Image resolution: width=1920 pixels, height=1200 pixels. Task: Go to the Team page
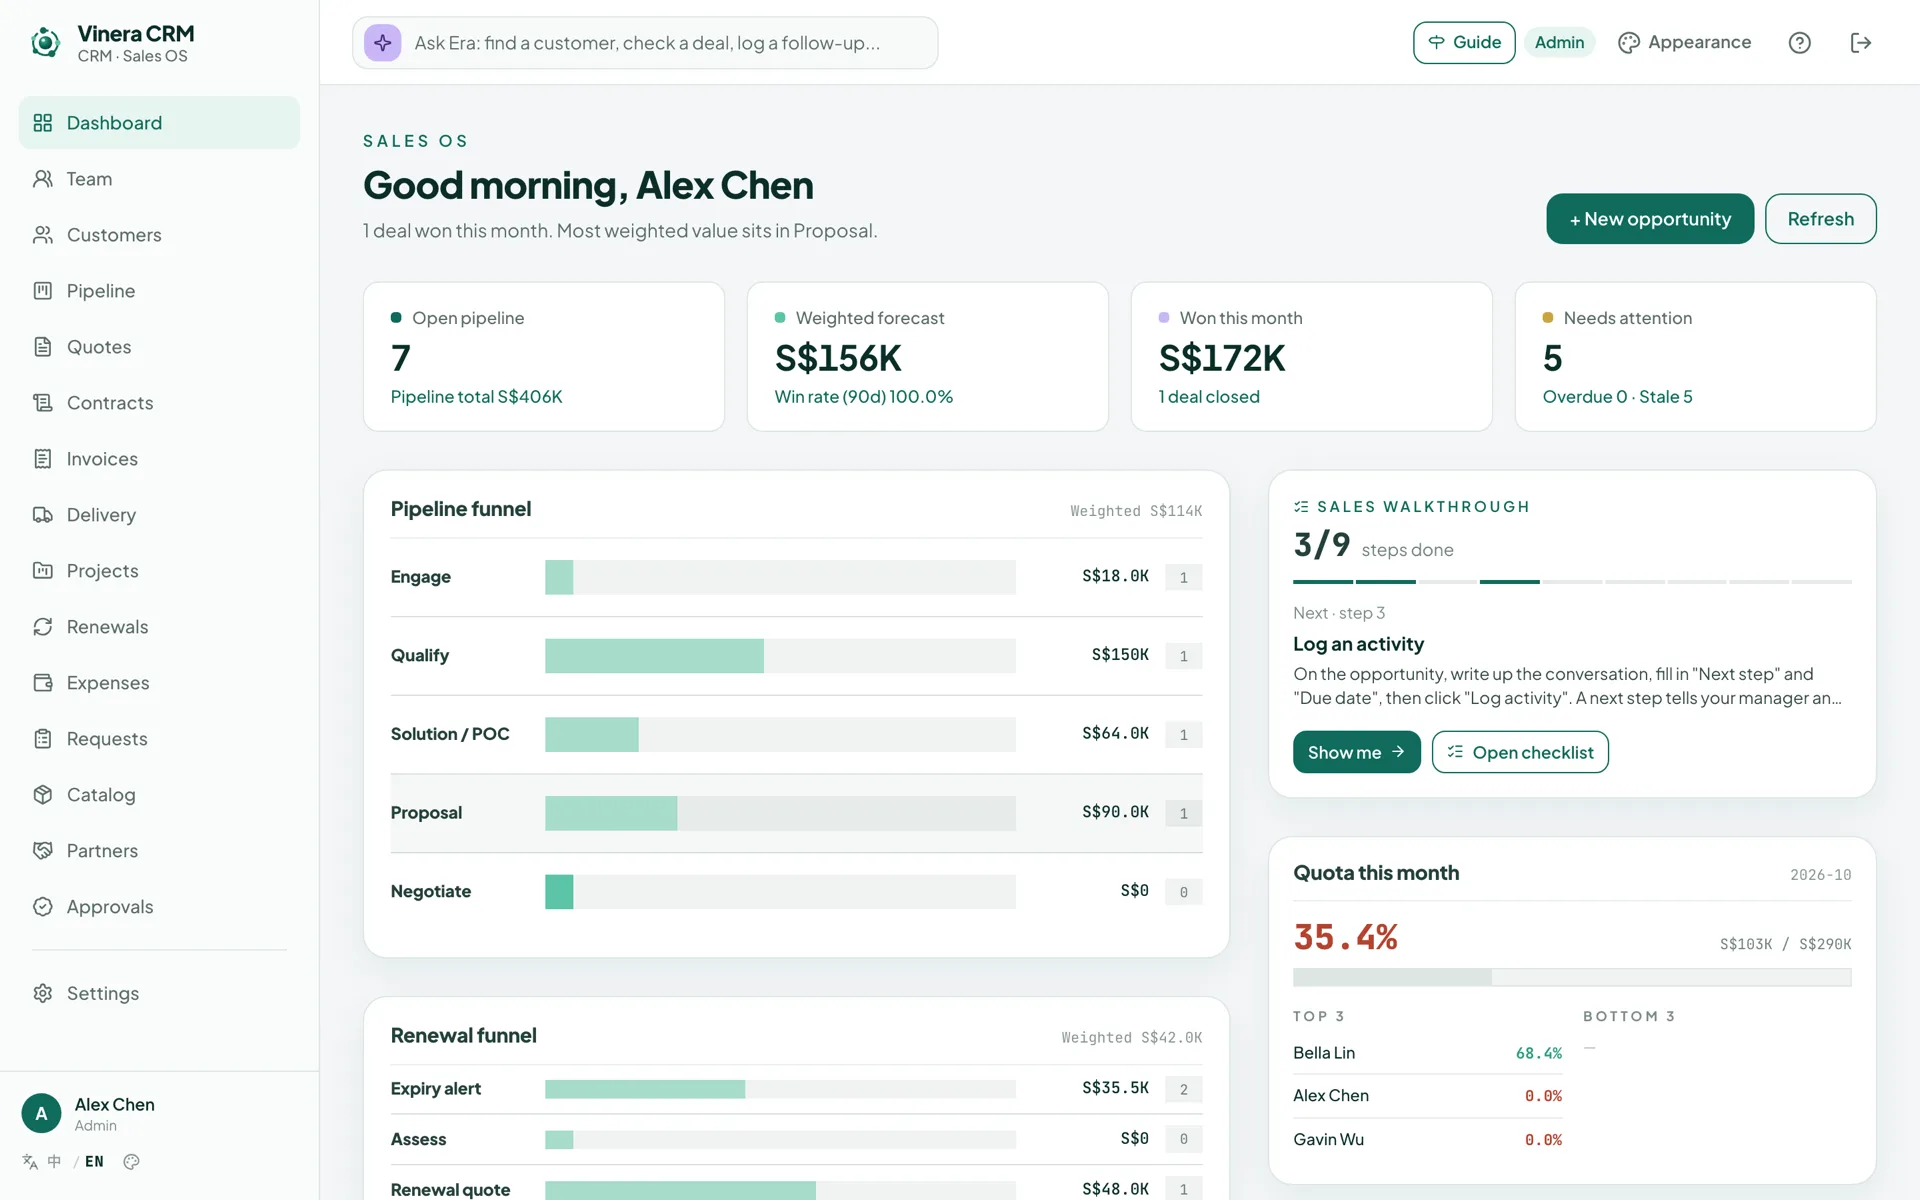coord(159,179)
